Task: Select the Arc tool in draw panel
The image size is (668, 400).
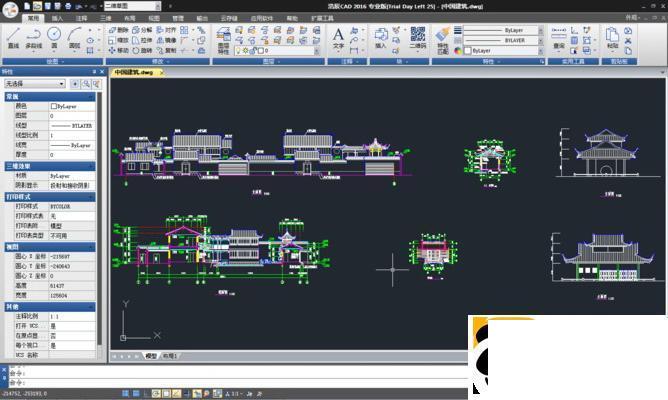Action: point(74,37)
